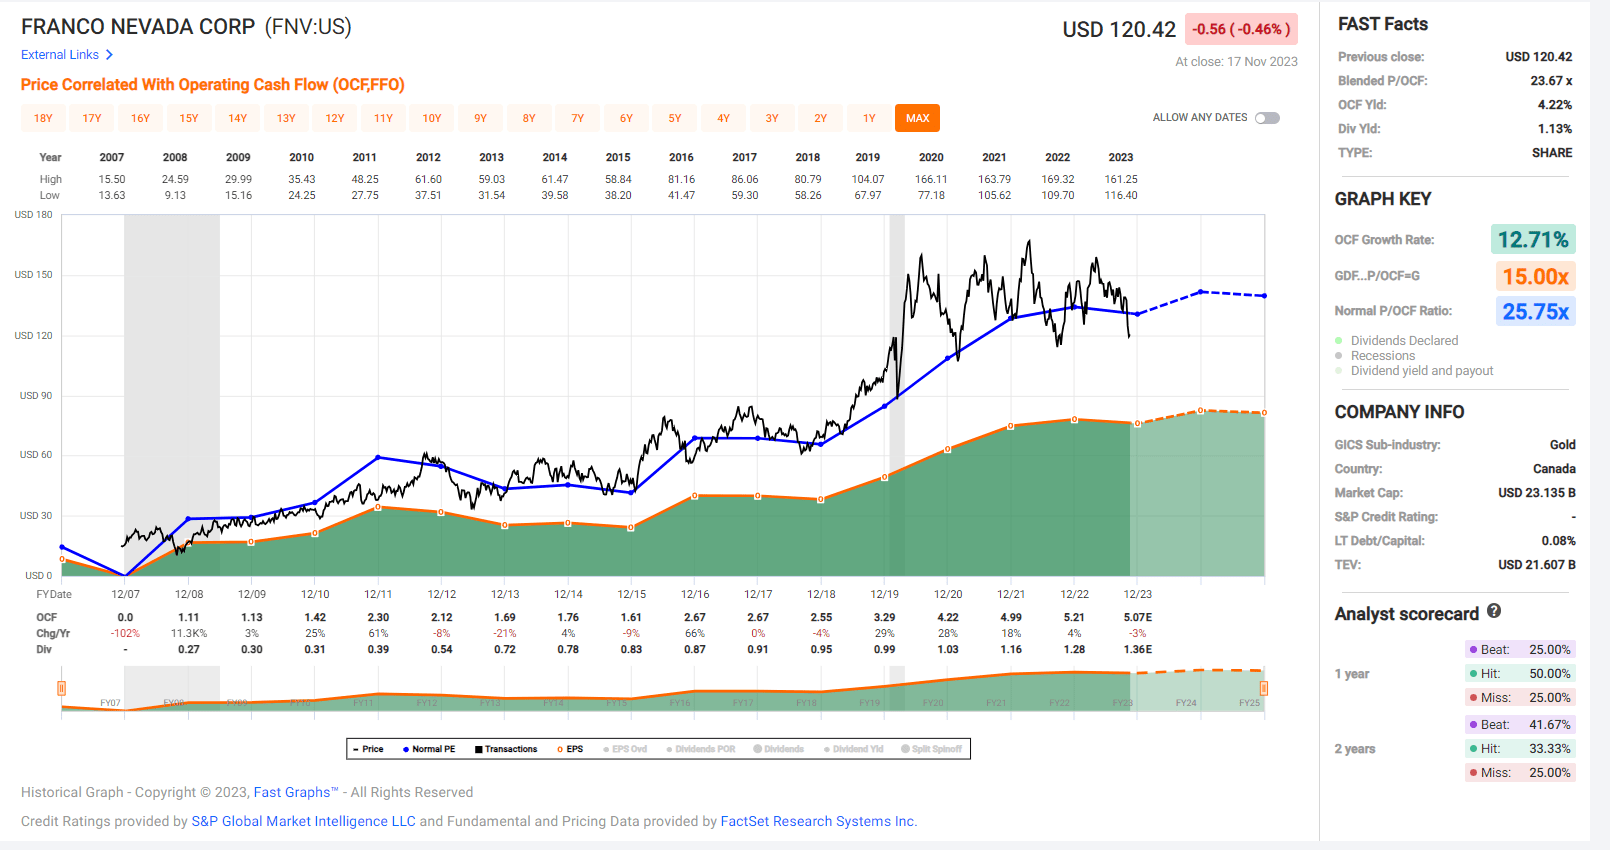Click the TEV USD 21.607 B value

pos(1537,565)
